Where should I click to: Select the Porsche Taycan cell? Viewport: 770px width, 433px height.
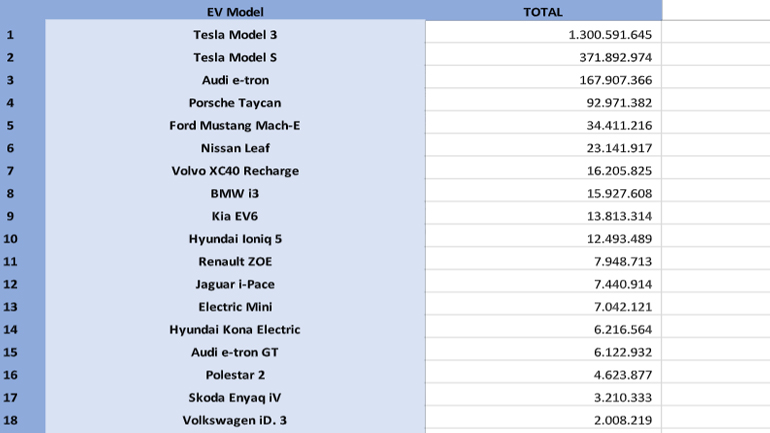(x=235, y=103)
